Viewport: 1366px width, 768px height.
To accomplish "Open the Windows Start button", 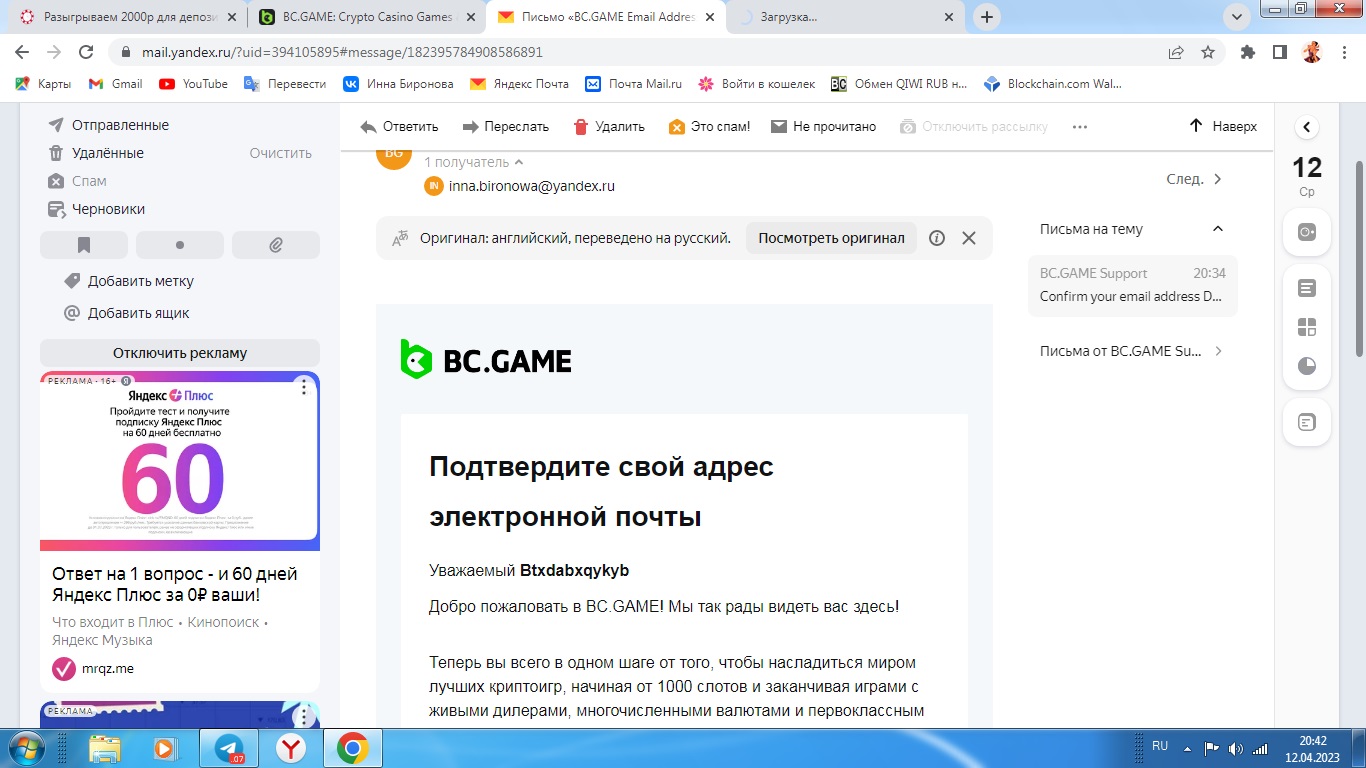I will click(x=27, y=748).
